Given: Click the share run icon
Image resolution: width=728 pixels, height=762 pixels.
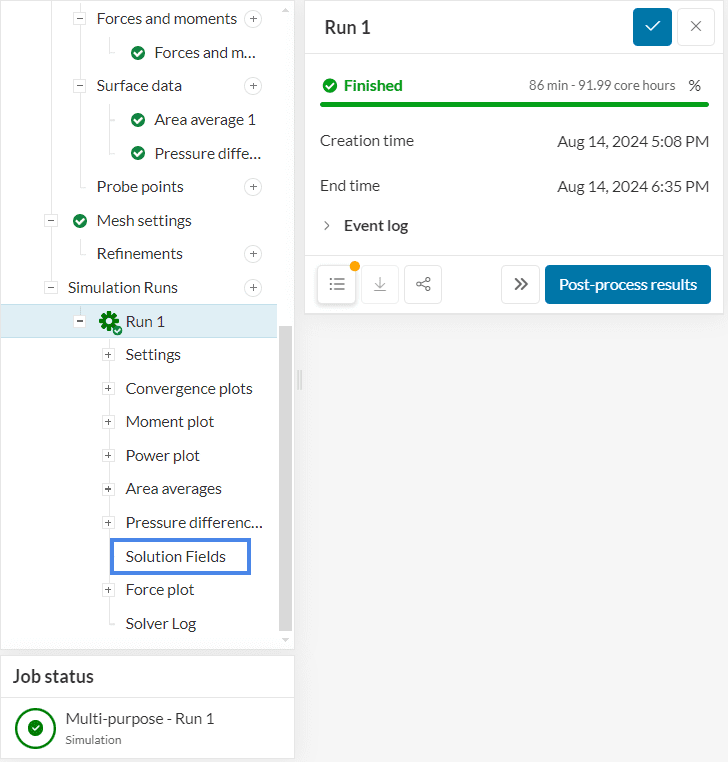Looking at the screenshot, I should pos(423,284).
